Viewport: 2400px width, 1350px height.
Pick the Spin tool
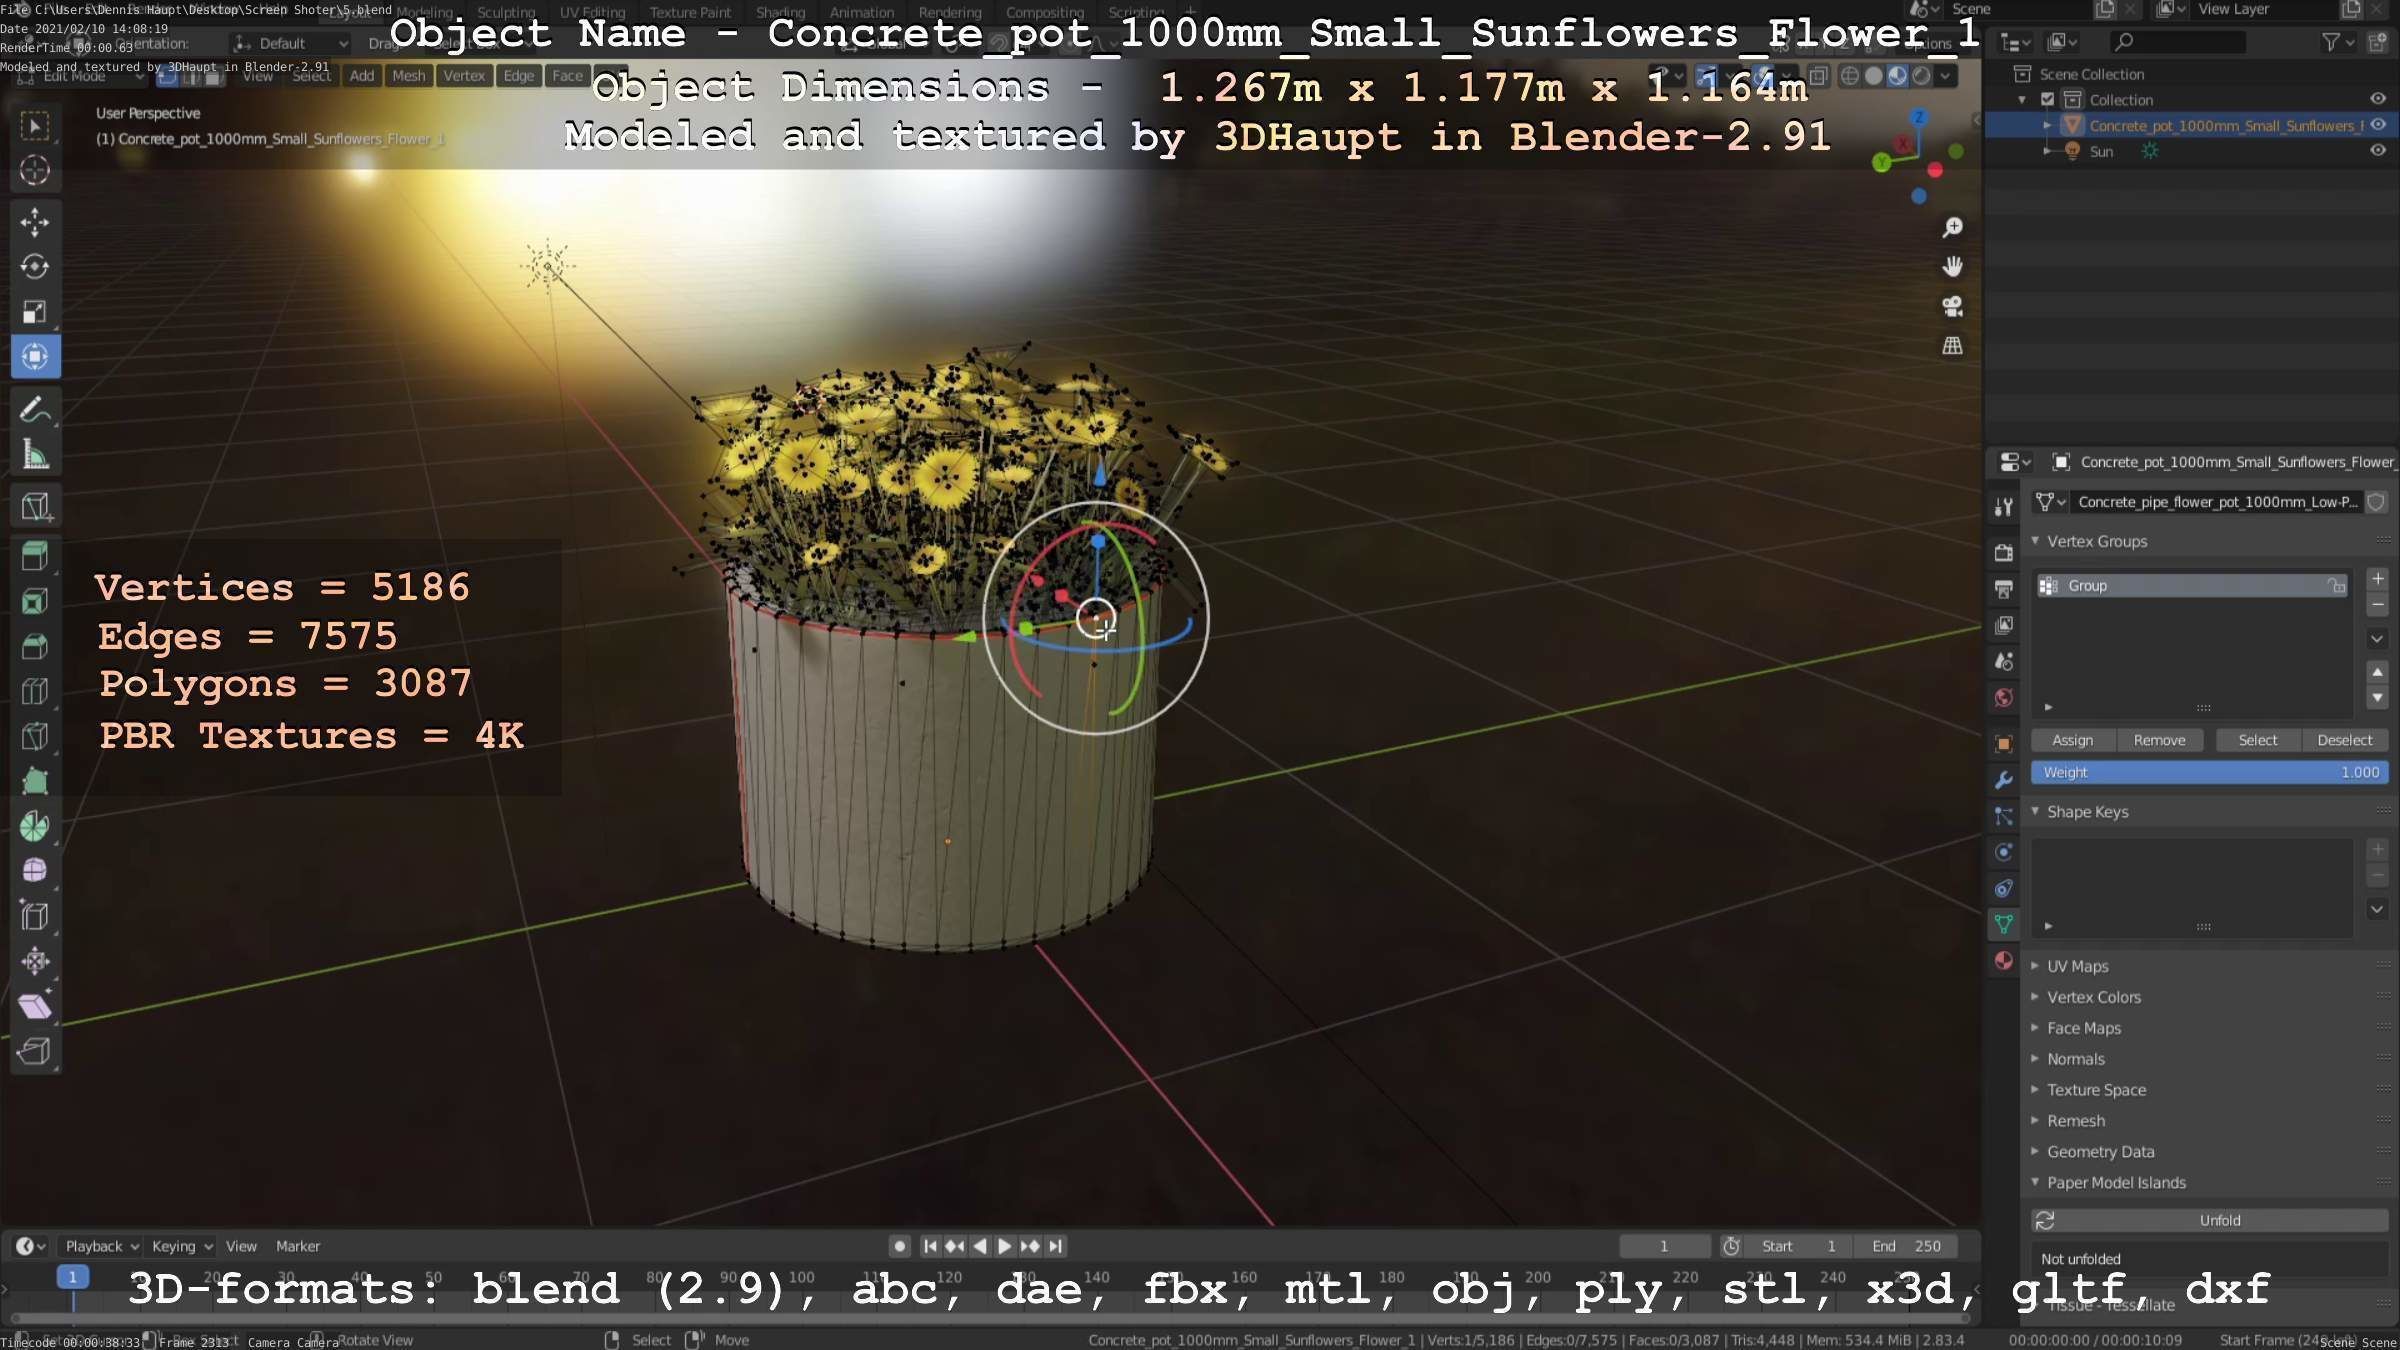[35, 826]
